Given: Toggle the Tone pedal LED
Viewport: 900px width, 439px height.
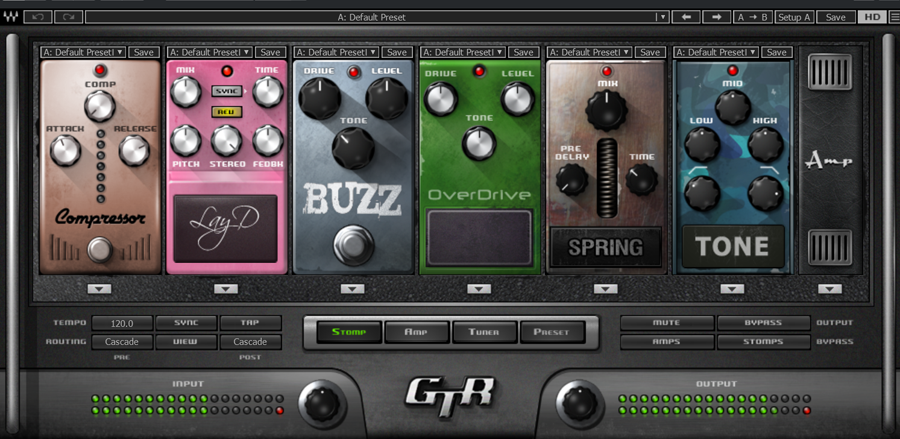Looking at the screenshot, I should tap(732, 70).
